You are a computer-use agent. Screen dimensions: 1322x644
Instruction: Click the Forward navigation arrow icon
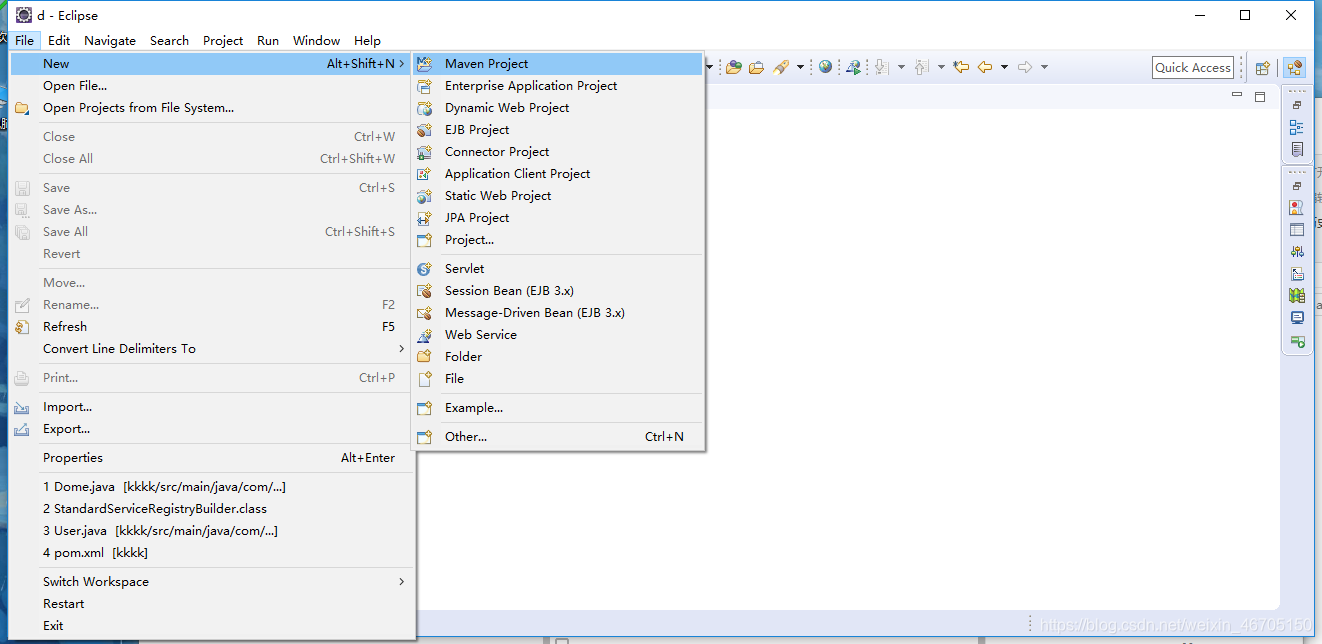(1025, 67)
